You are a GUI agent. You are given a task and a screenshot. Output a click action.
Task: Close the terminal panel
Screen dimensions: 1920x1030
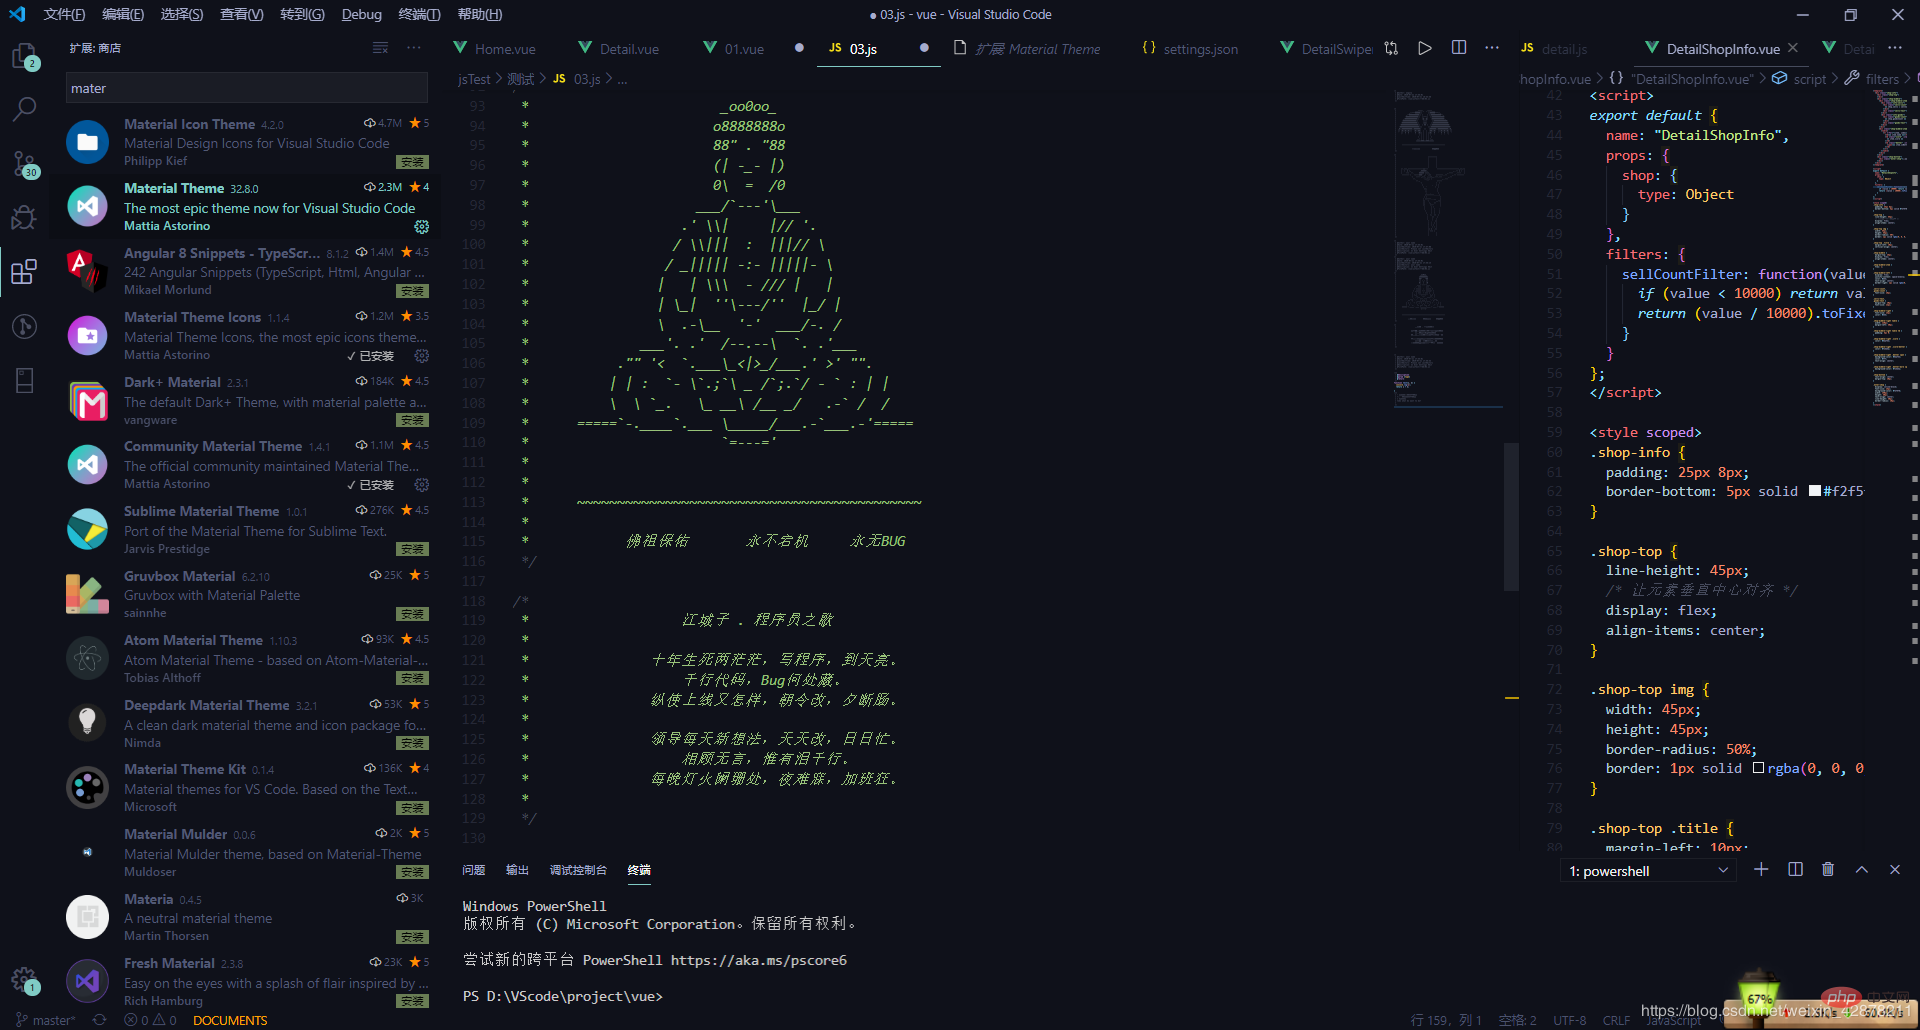pyautogui.click(x=1895, y=870)
